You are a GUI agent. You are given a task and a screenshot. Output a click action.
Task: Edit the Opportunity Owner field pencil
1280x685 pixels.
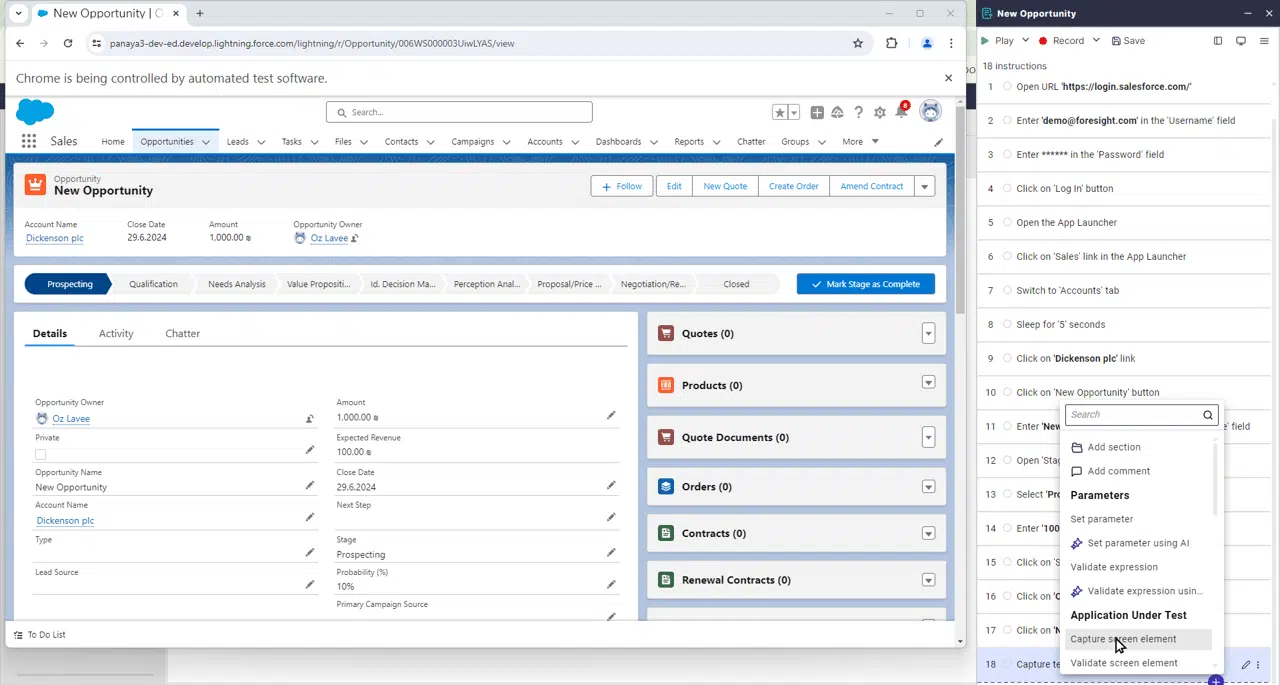click(x=310, y=419)
